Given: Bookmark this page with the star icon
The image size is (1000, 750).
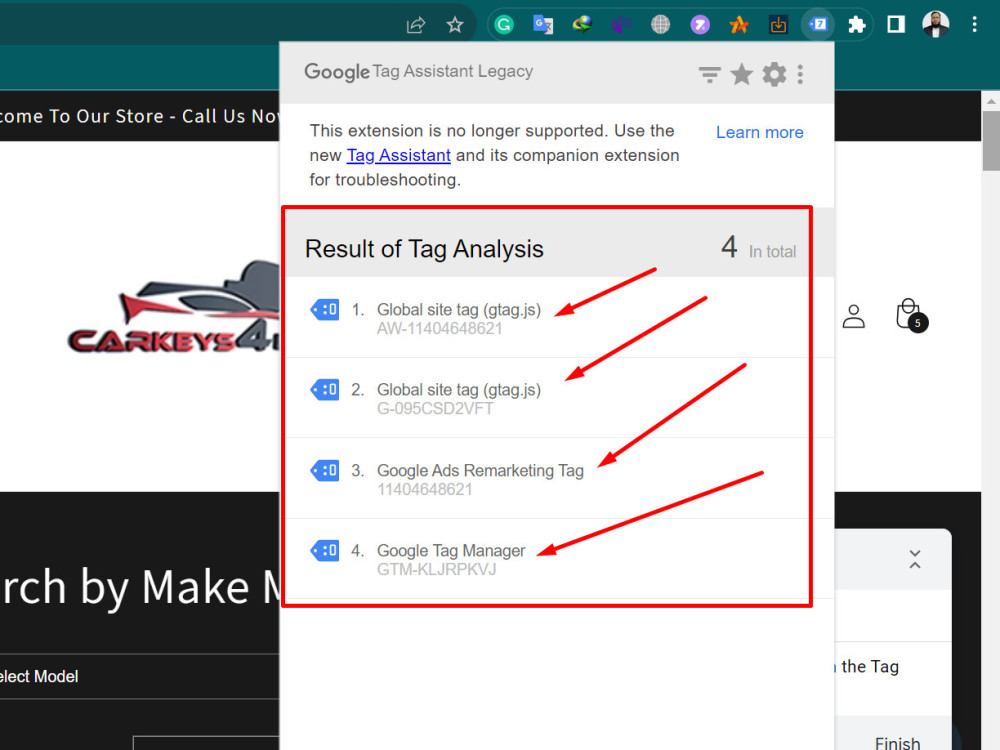Looking at the screenshot, I should pyautogui.click(x=455, y=25).
